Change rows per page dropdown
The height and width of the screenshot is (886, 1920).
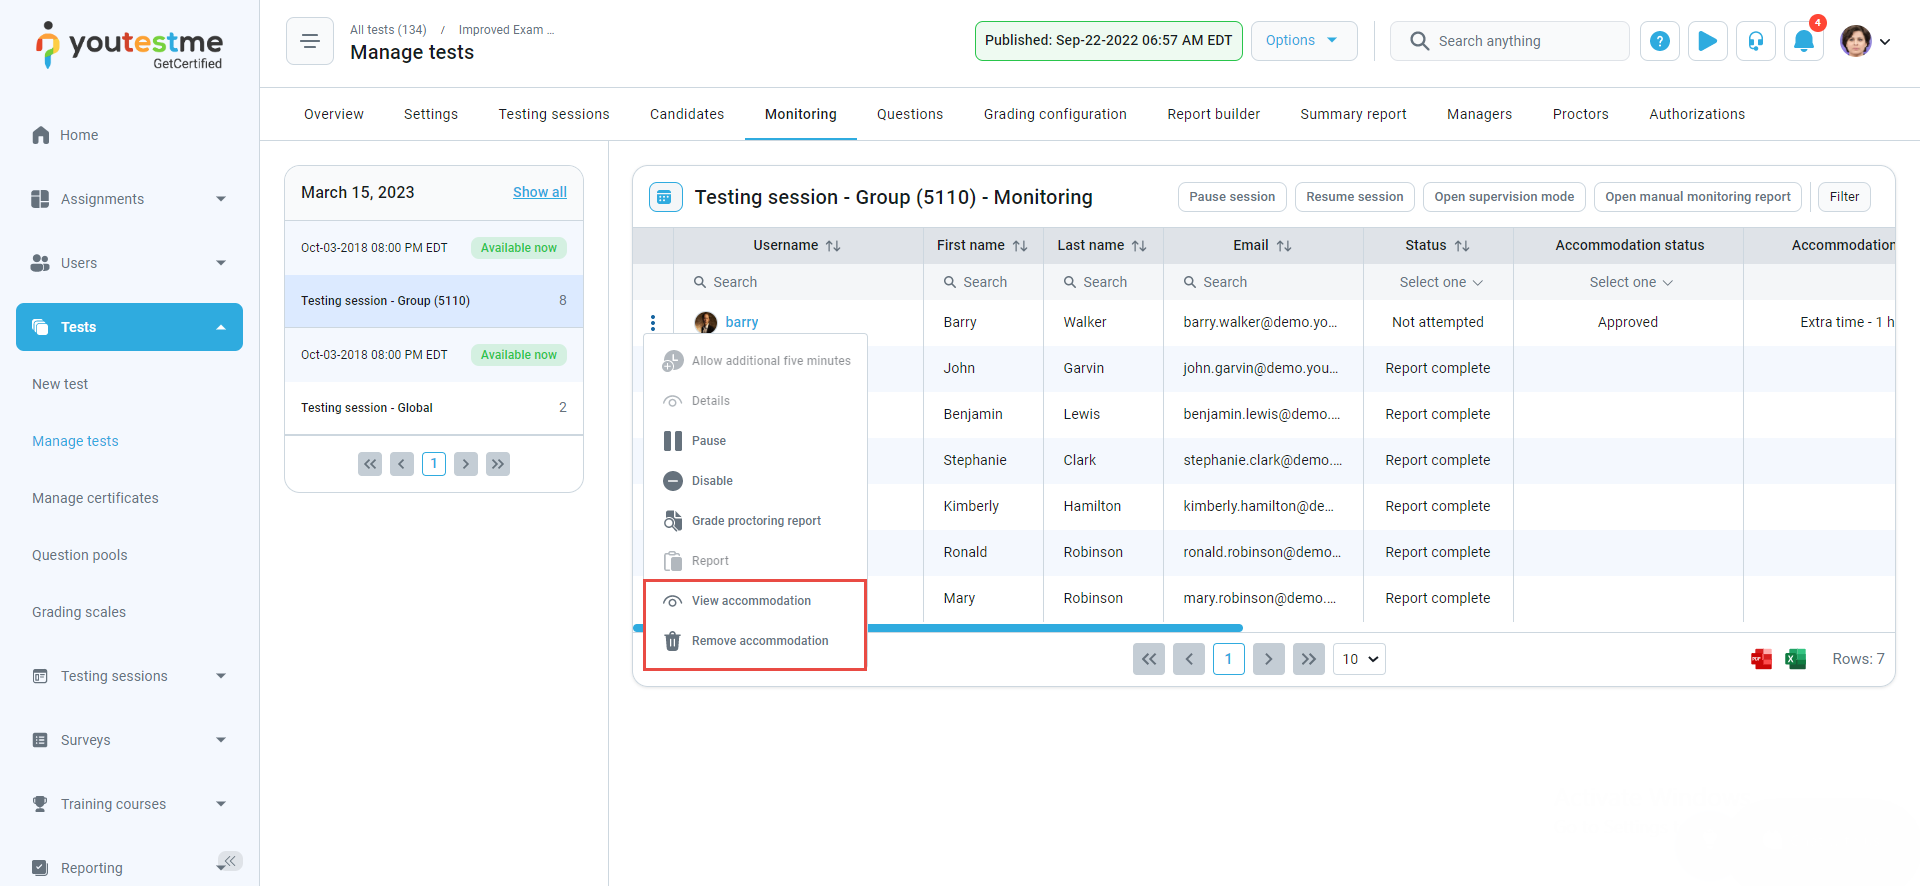1359,659
